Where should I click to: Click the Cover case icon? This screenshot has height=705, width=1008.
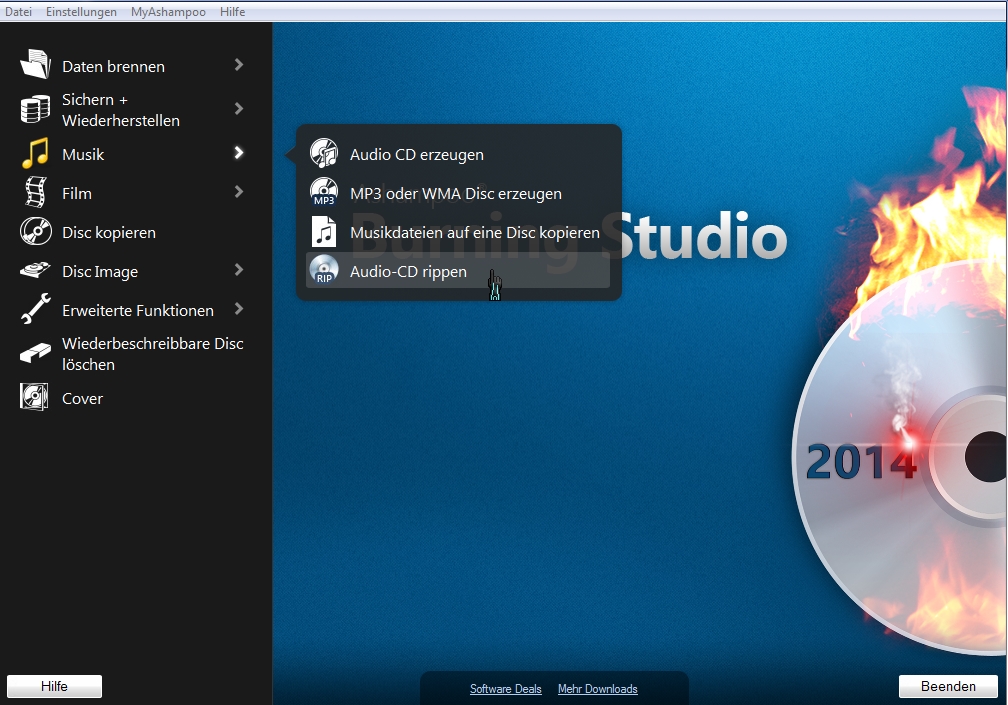coord(35,397)
